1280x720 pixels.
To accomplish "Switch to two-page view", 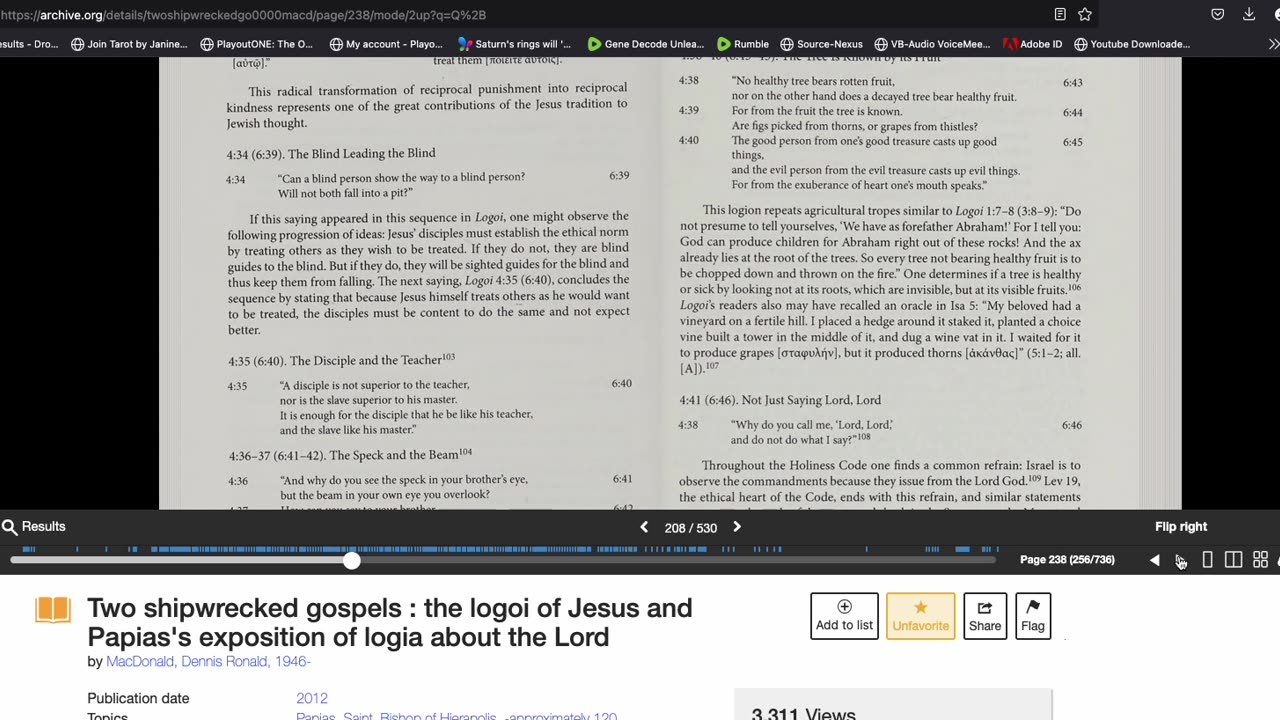I will pos(1233,561).
